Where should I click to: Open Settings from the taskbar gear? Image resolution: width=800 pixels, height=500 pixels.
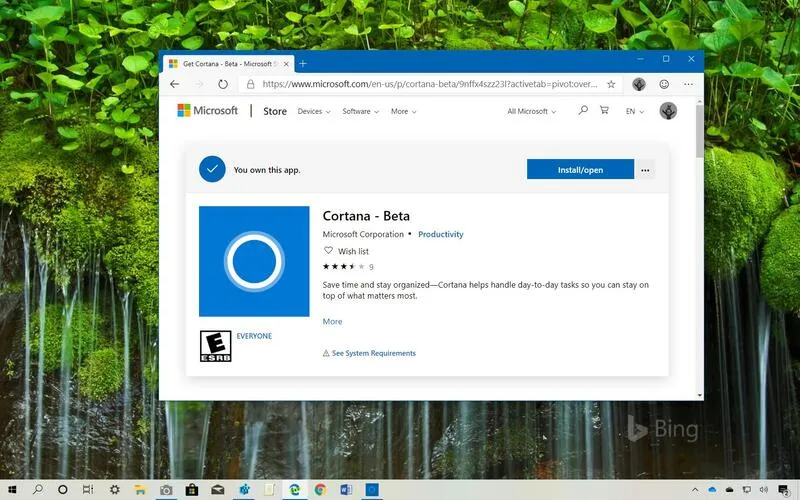tap(114, 490)
